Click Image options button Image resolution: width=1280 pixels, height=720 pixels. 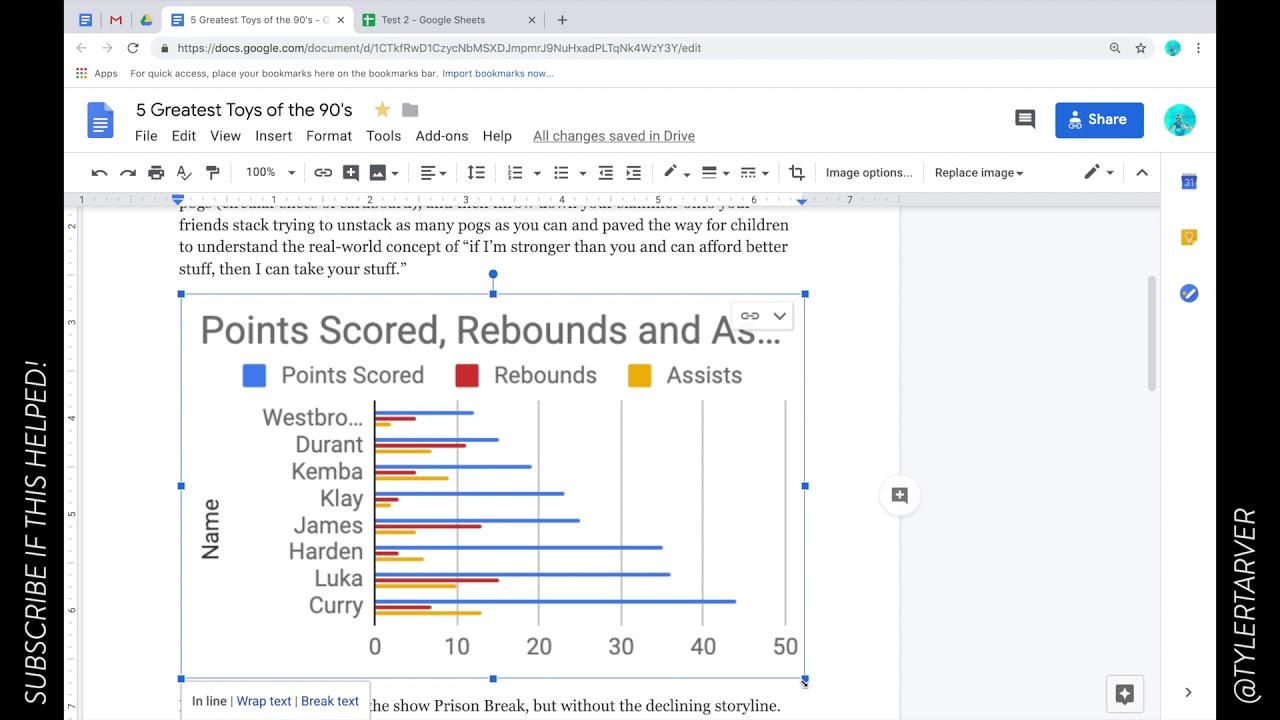868,173
